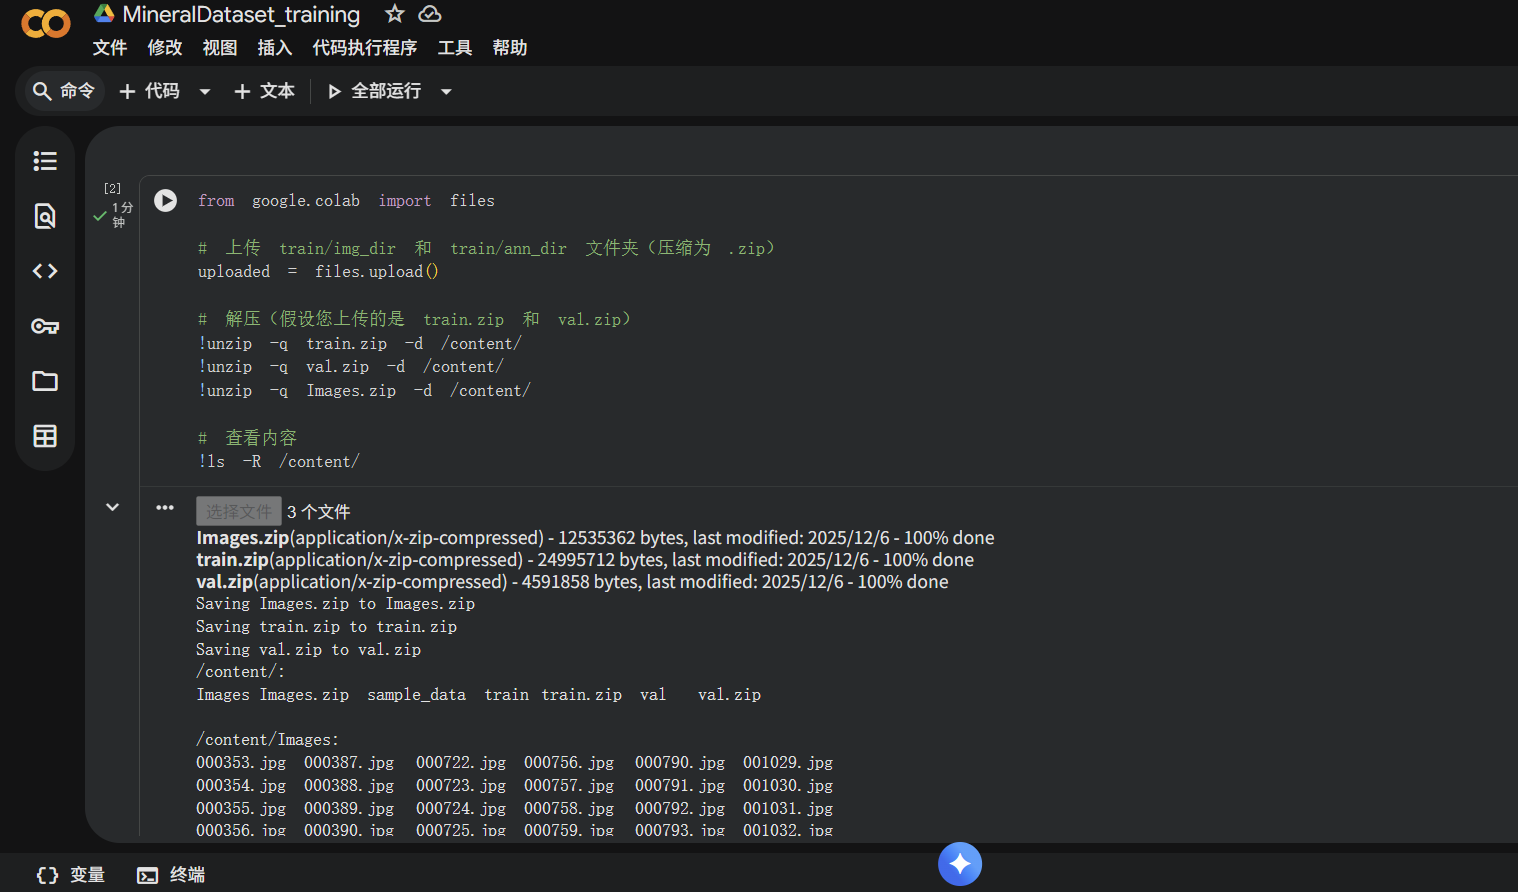The width and height of the screenshot is (1518, 892).
Task: Click the notebook title MineralDataset_training
Action: click(241, 14)
